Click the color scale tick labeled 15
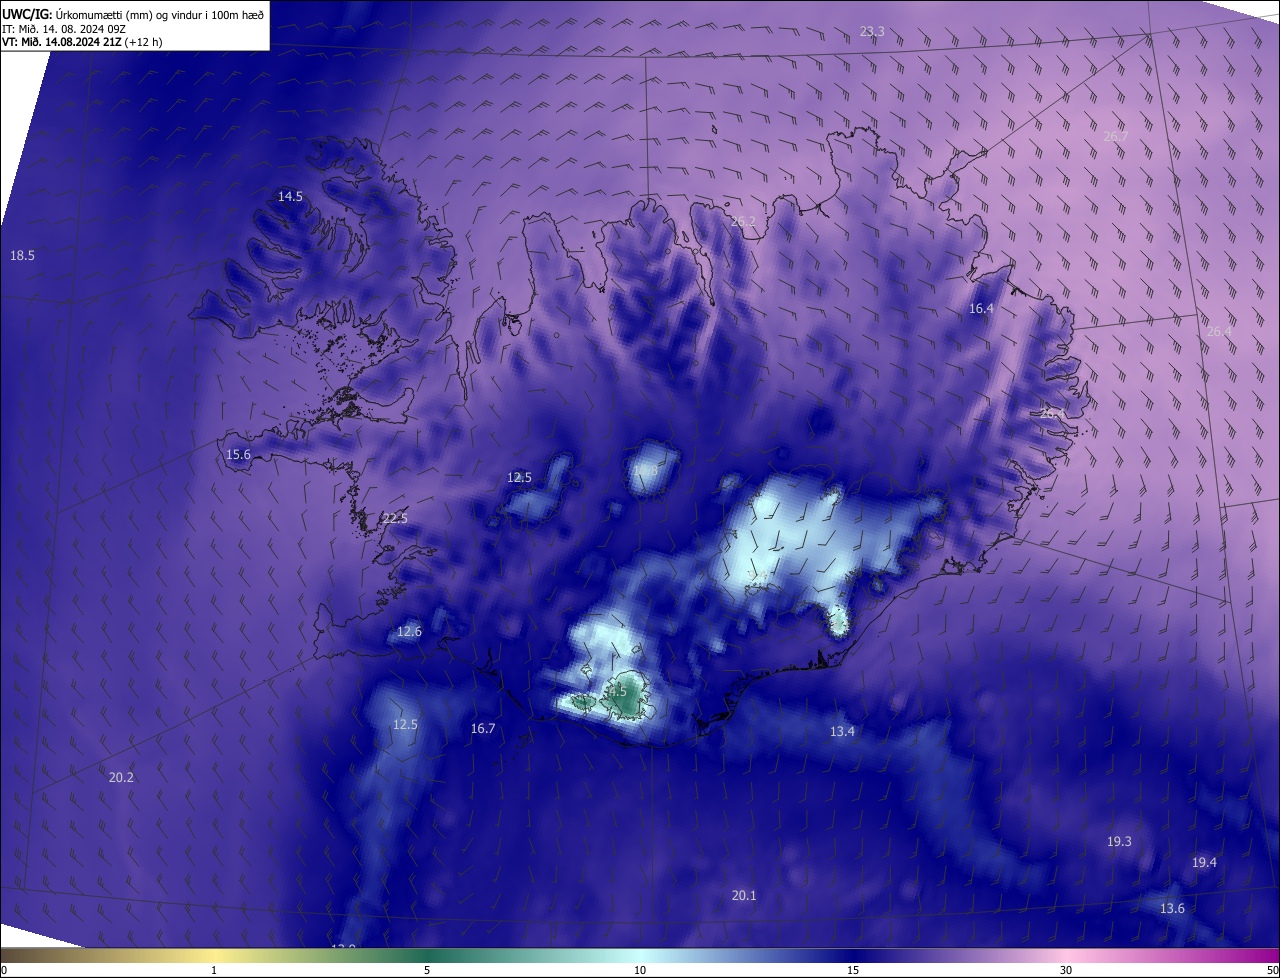This screenshot has height=978, width=1280. [x=853, y=971]
